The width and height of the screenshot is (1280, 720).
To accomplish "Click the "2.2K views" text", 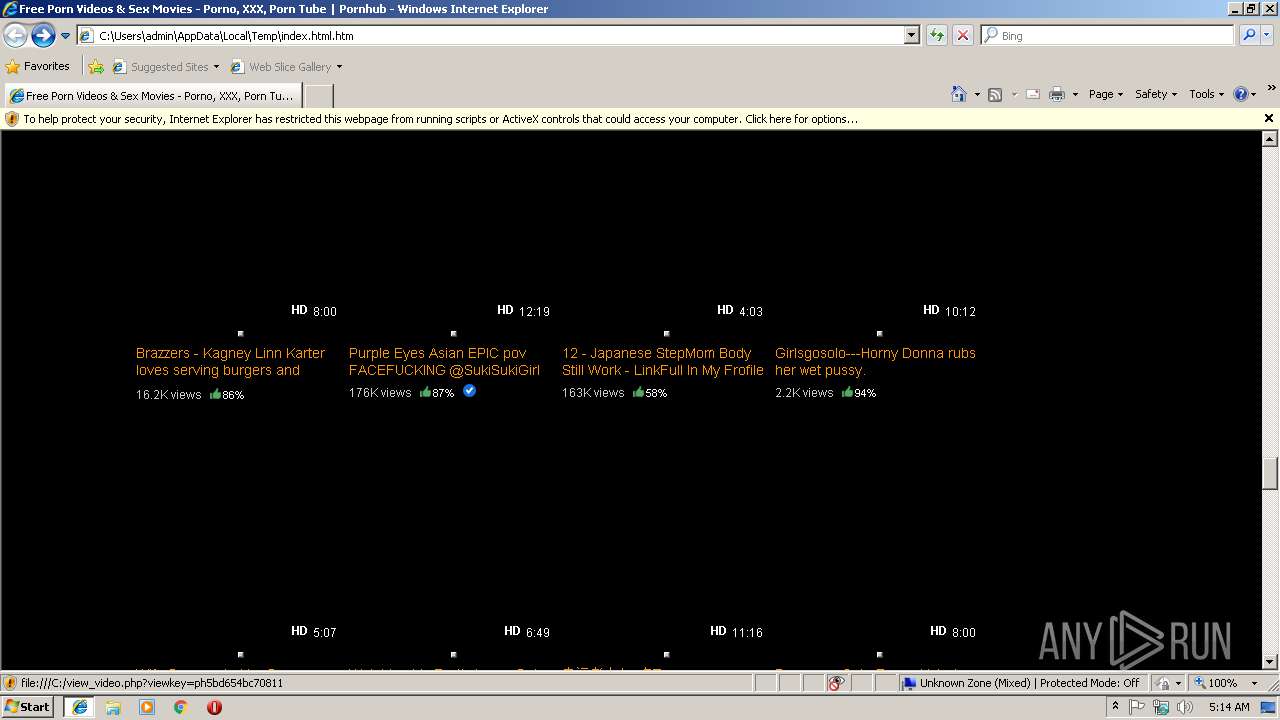I will [804, 393].
